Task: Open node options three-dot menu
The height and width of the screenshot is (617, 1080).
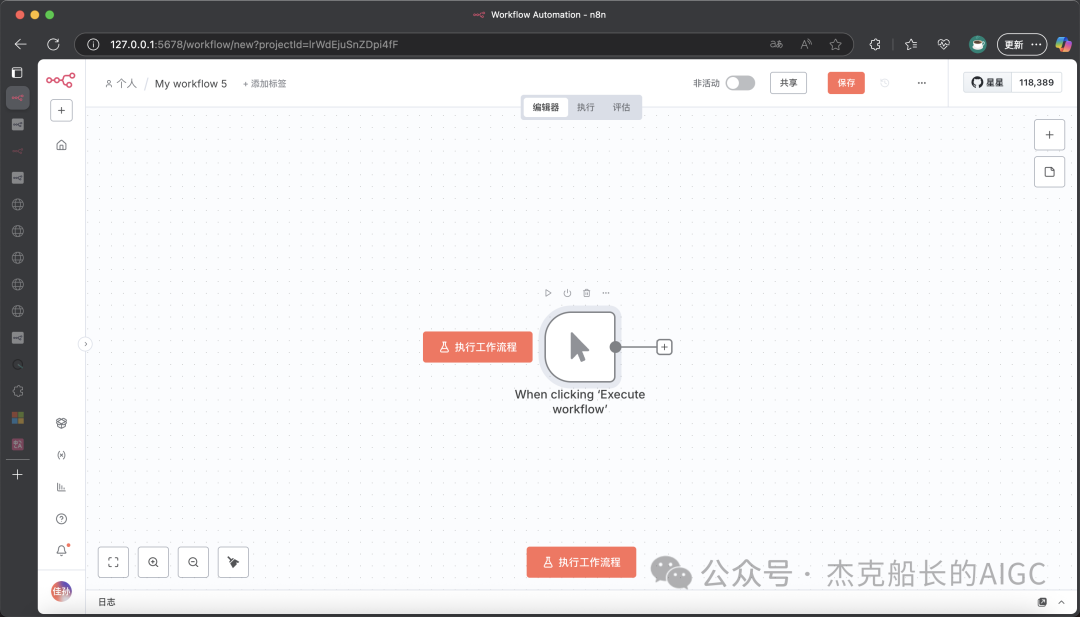Action: pos(606,293)
